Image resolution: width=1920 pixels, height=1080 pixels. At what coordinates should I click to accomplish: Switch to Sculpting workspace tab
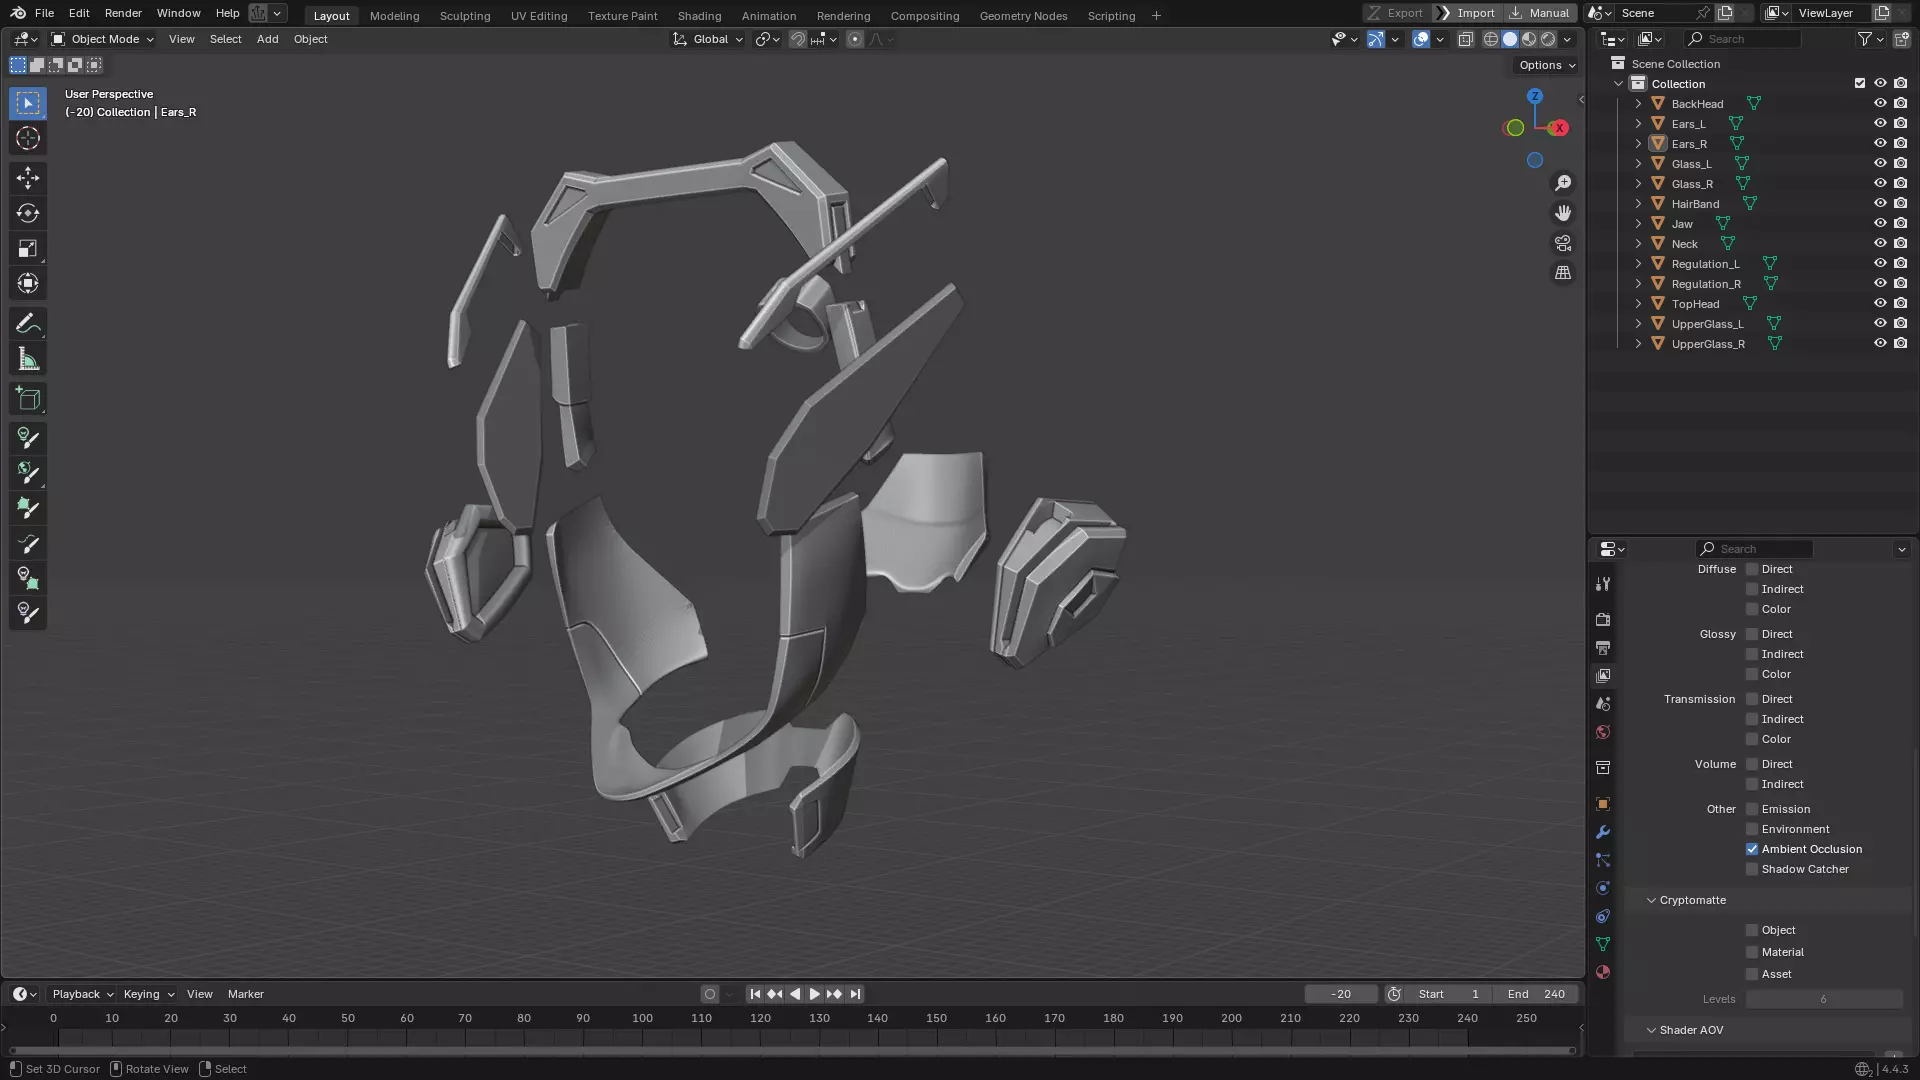(465, 15)
